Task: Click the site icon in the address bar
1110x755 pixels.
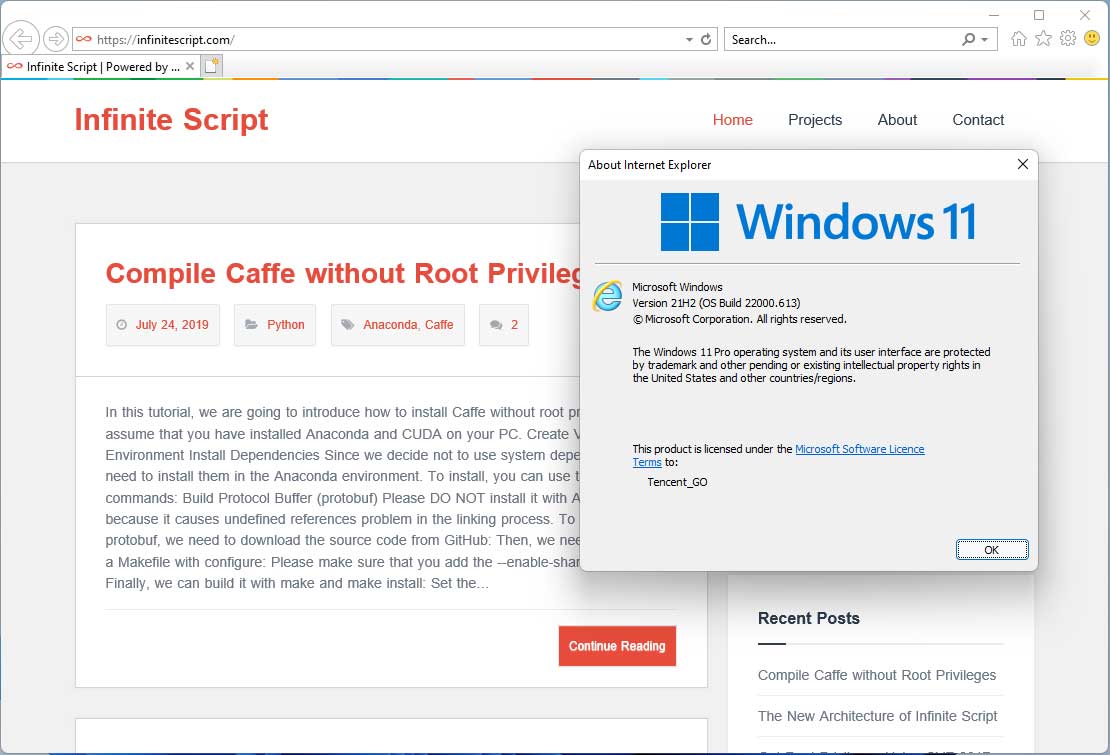Action: coord(84,39)
